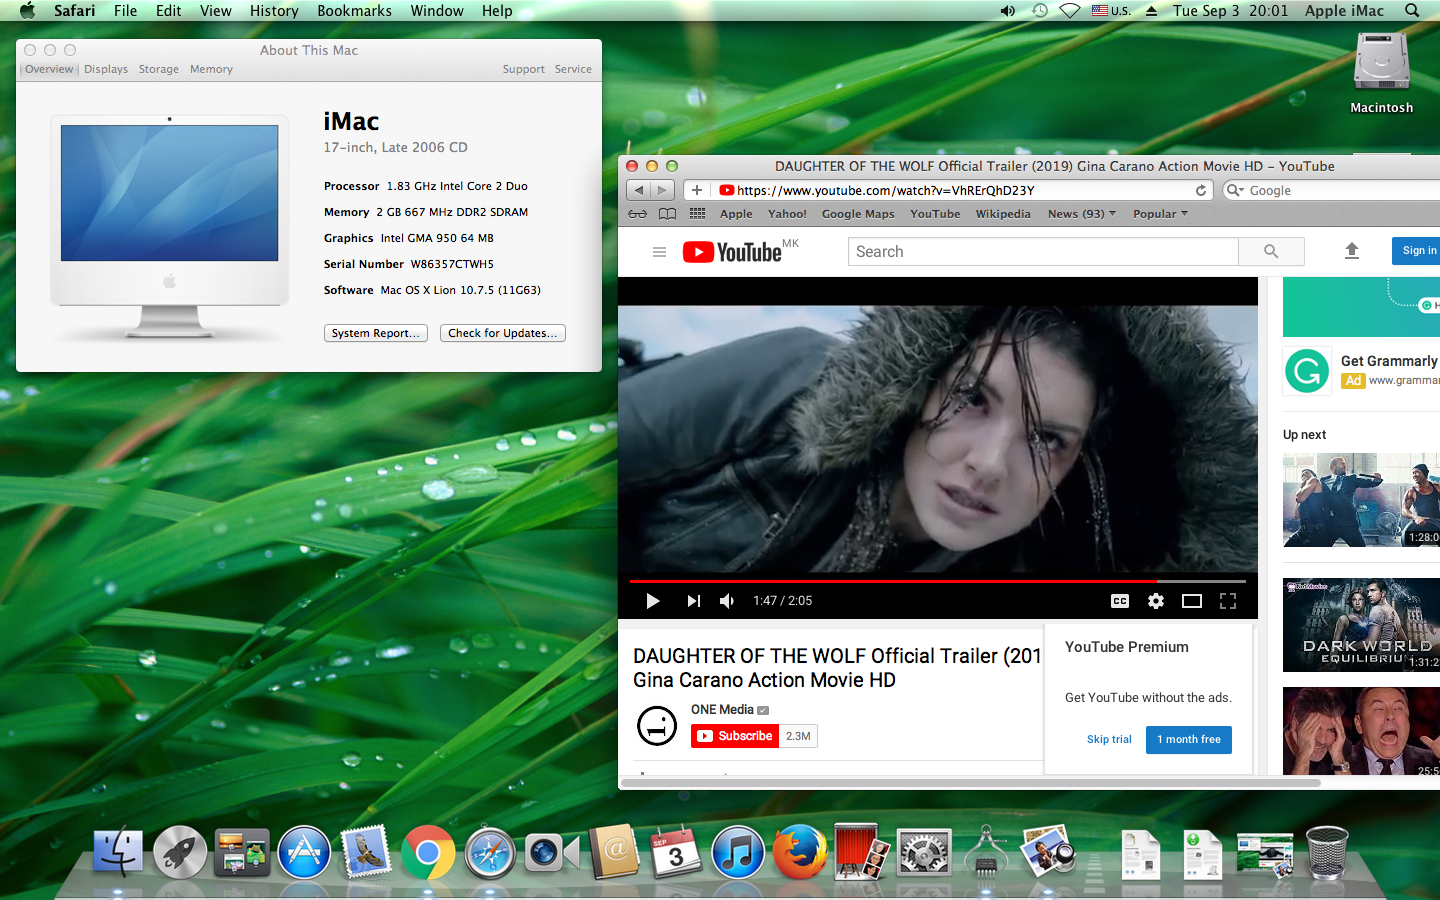Play the paused YouTube video
1440x900 pixels.
click(x=653, y=601)
